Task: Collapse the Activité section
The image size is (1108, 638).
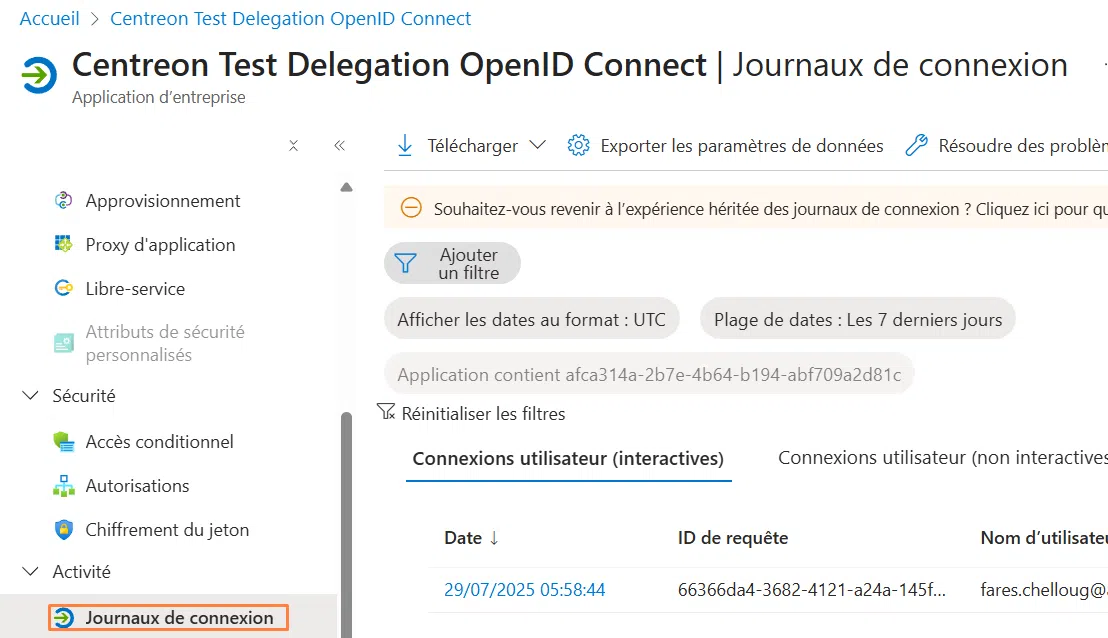Action: coord(30,571)
